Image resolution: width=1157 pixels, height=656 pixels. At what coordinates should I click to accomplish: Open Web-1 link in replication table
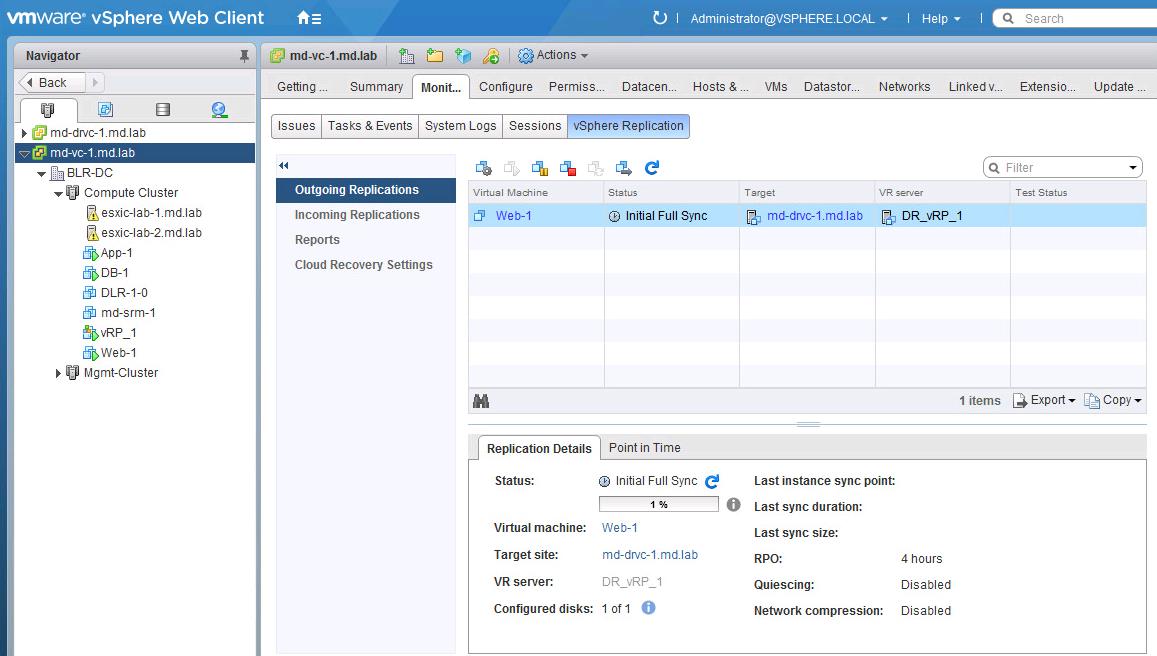(x=514, y=215)
